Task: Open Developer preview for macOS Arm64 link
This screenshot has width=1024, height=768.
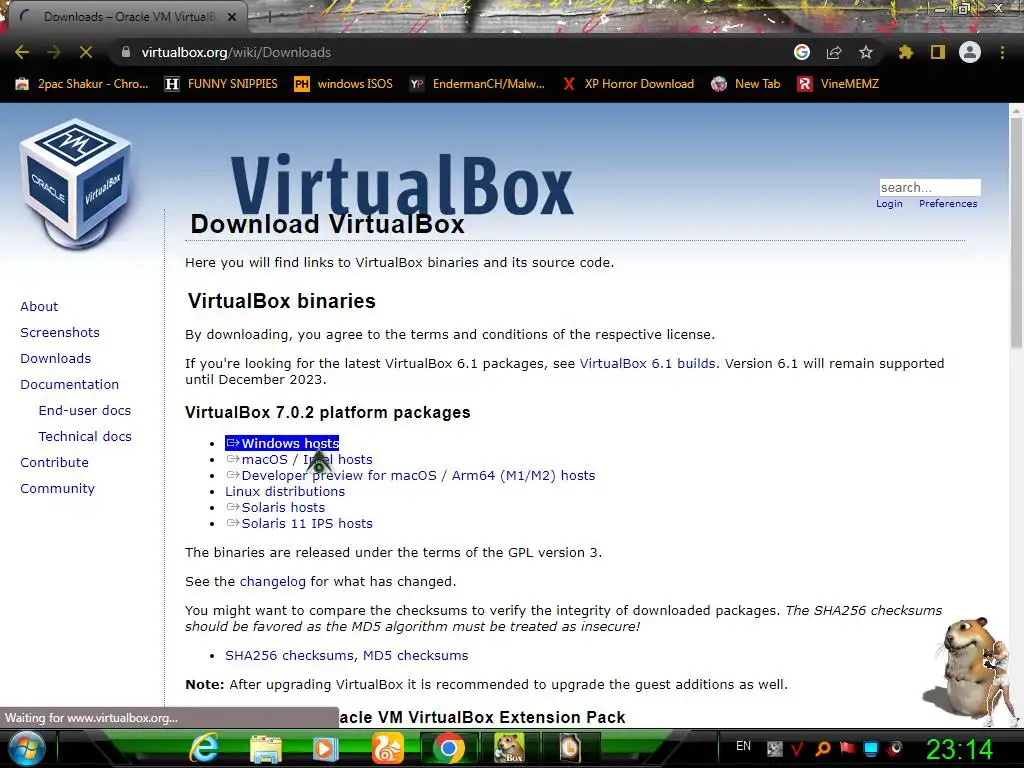Action: coord(411,475)
